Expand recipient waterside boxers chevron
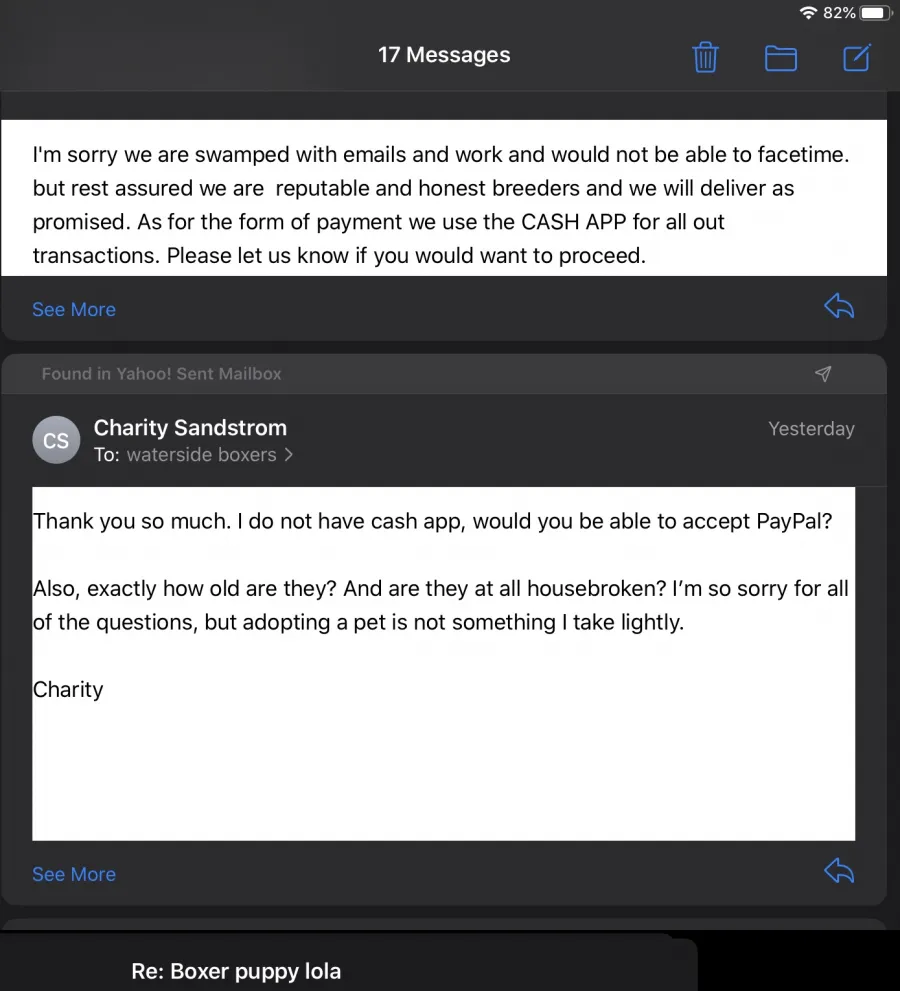 289,454
